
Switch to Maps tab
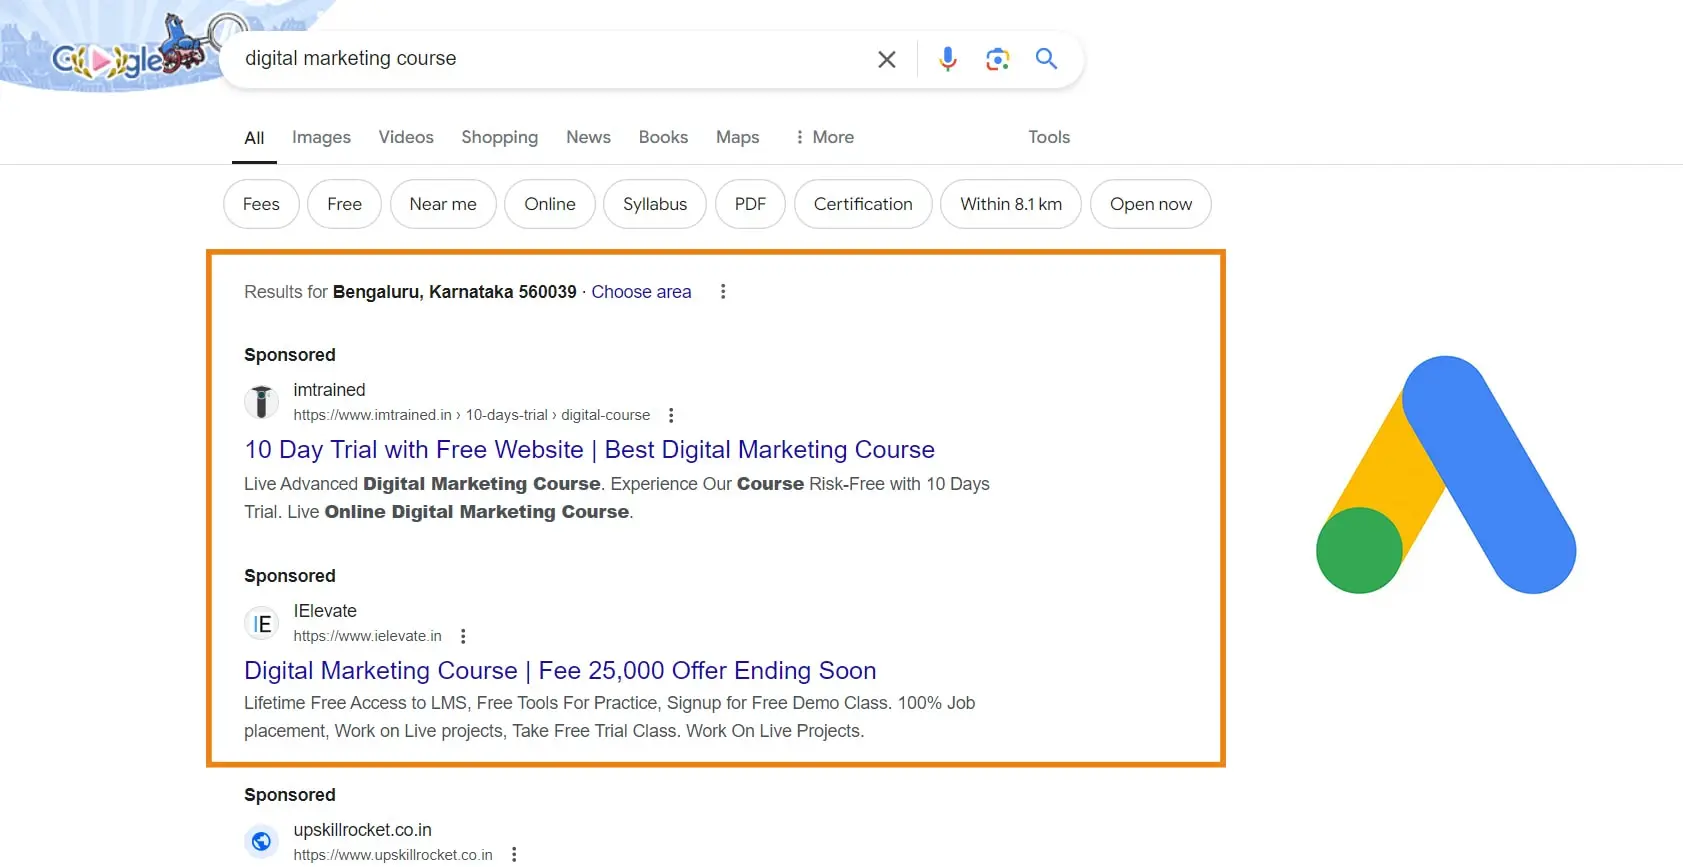737,137
